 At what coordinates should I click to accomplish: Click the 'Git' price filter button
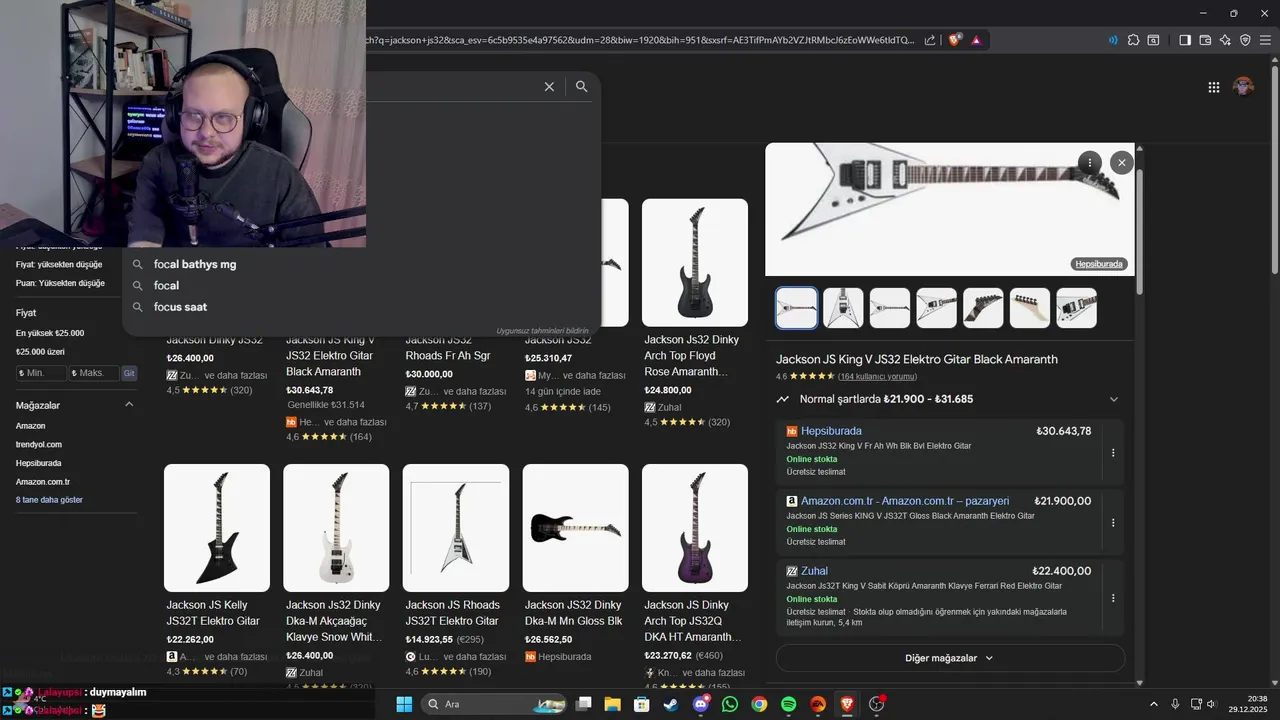pos(129,373)
